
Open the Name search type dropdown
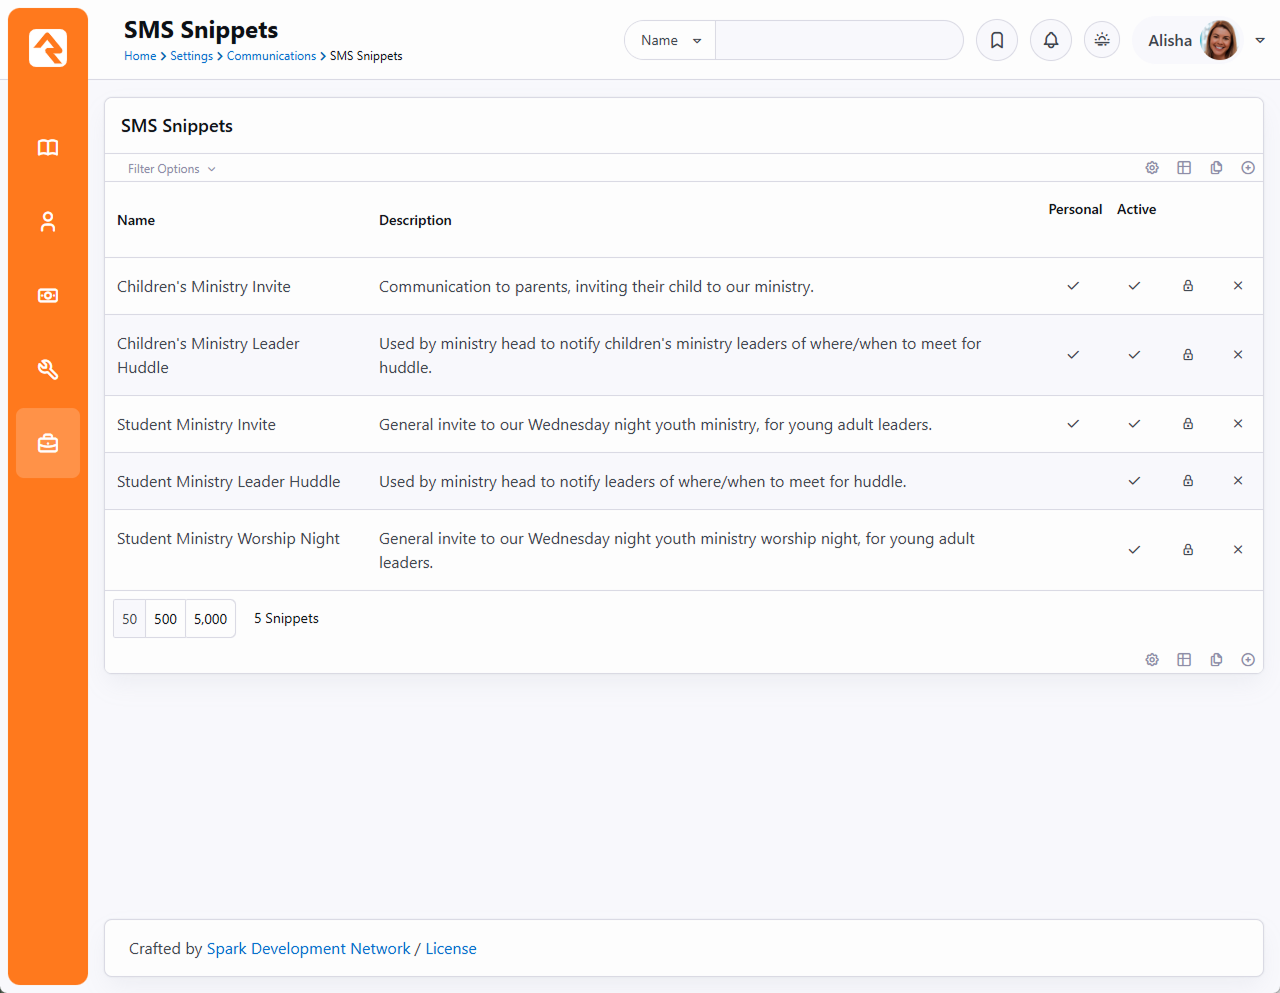(670, 41)
